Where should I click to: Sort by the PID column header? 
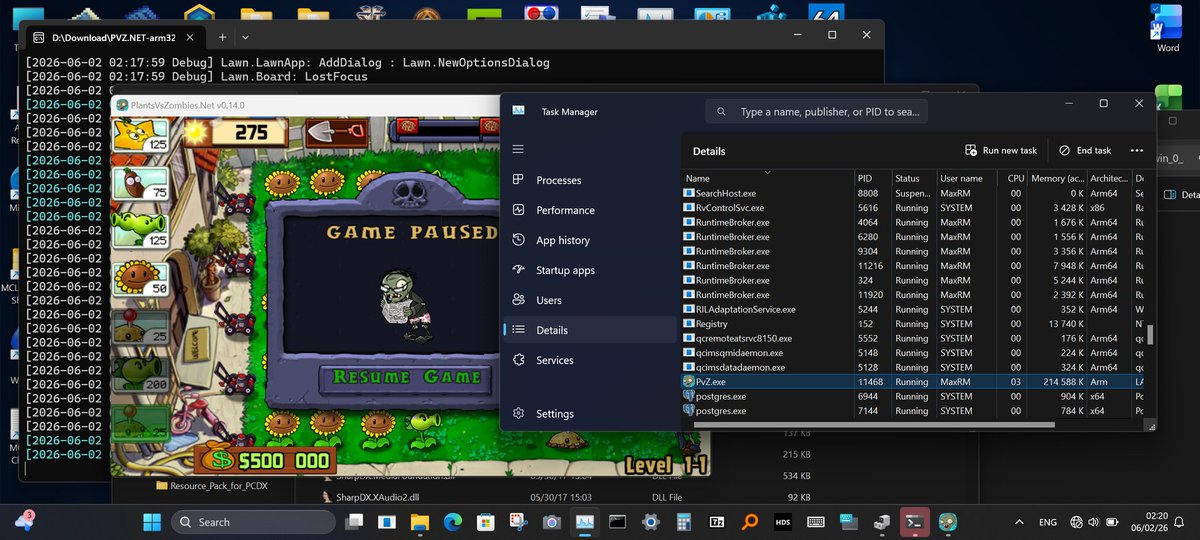click(872, 178)
